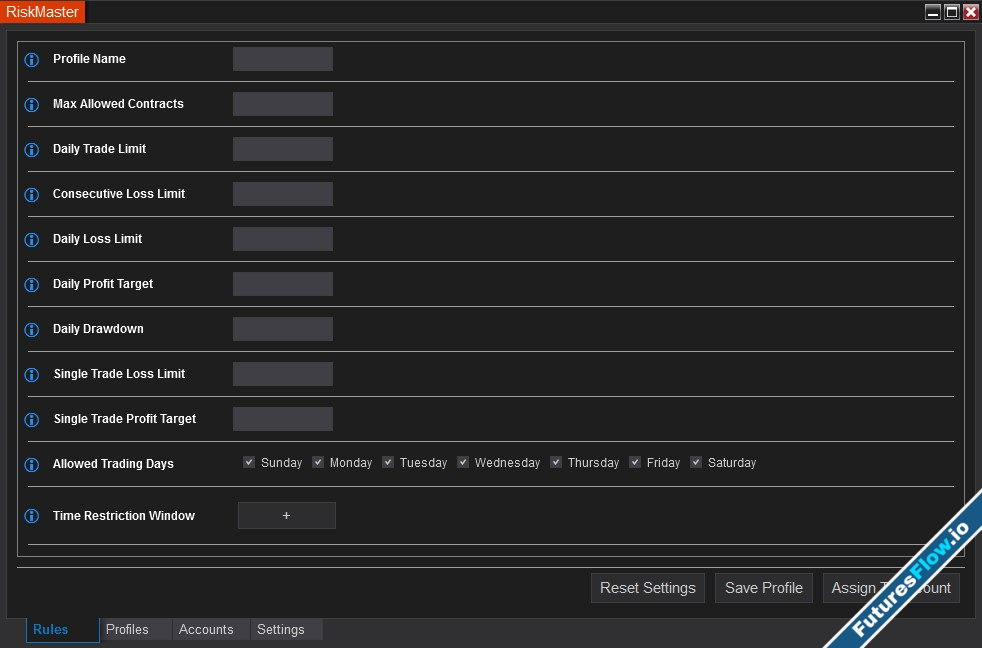The height and width of the screenshot is (648, 982).
Task: Switch to the Profiles tab
Action: pos(127,629)
